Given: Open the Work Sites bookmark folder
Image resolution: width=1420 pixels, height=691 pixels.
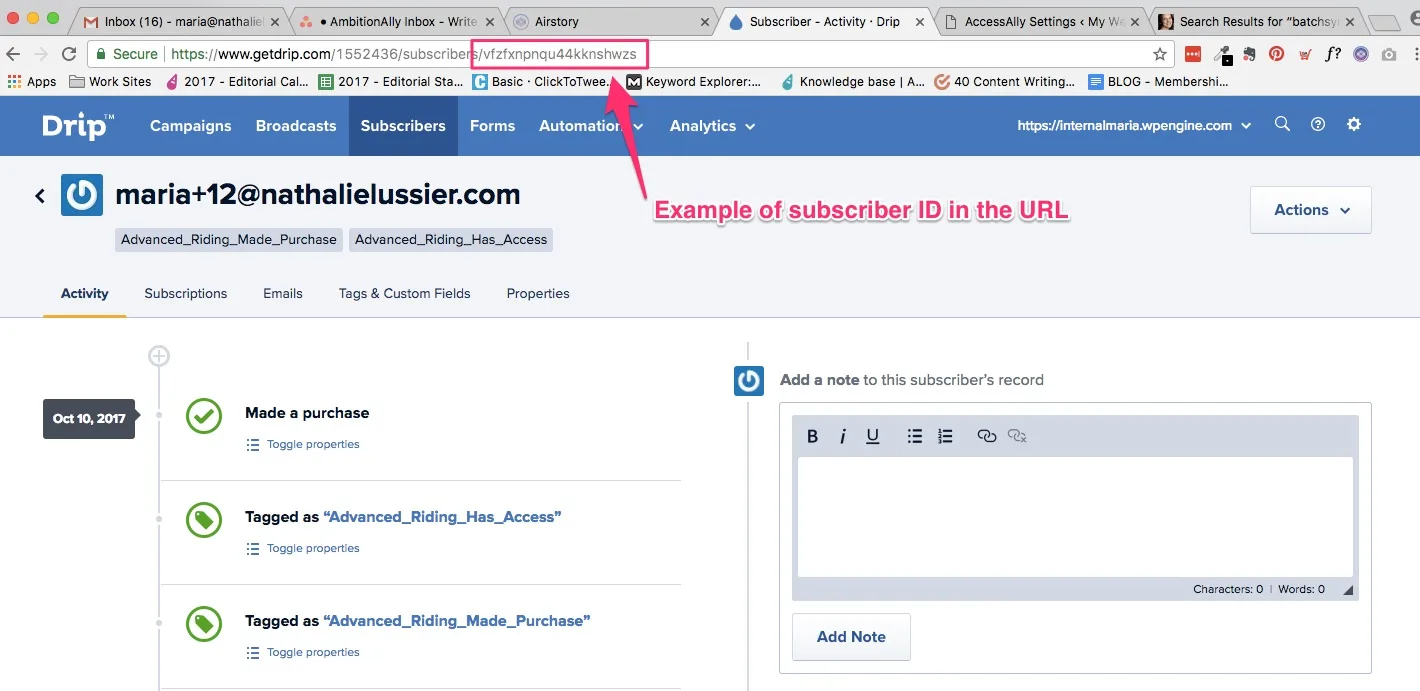Looking at the screenshot, I should pos(110,82).
